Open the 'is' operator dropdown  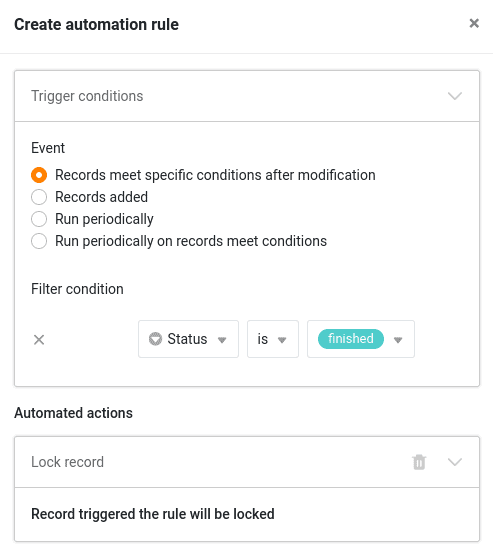[273, 339]
